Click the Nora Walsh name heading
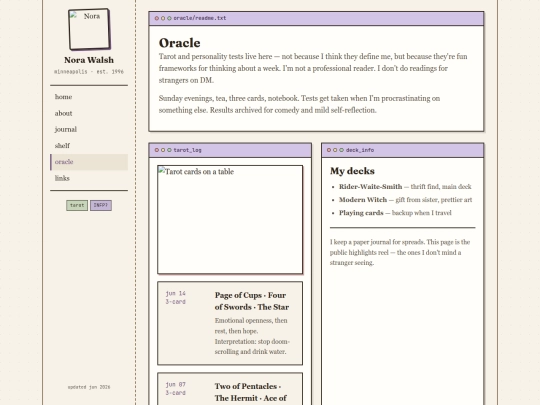540x405 pixels. (x=89, y=60)
